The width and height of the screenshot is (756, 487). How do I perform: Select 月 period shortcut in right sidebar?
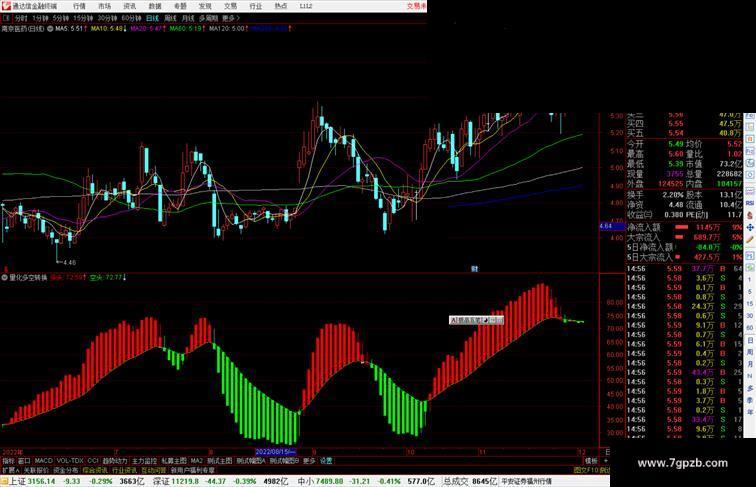750,364
